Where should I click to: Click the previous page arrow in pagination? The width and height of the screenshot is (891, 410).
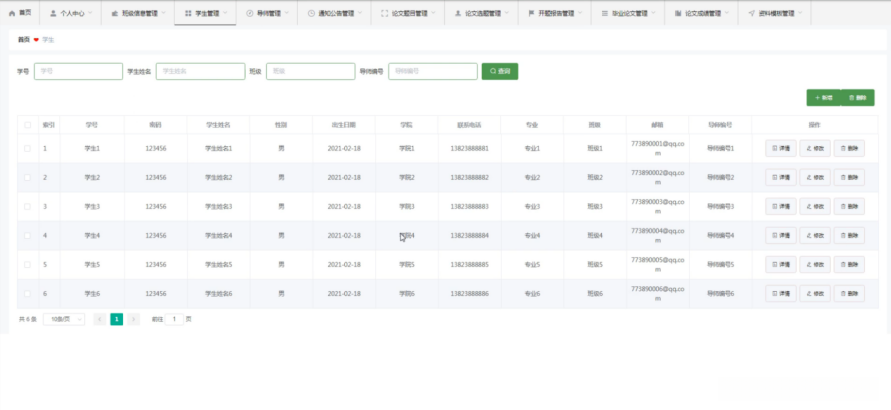[x=99, y=319]
